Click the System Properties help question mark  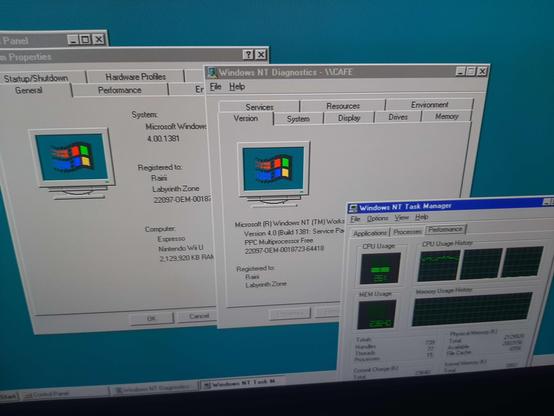[x=248, y=55]
